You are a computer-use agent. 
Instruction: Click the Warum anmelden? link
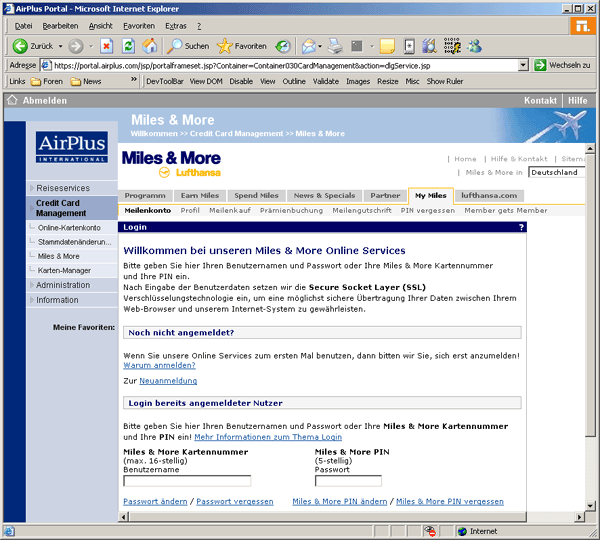click(159, 365)
